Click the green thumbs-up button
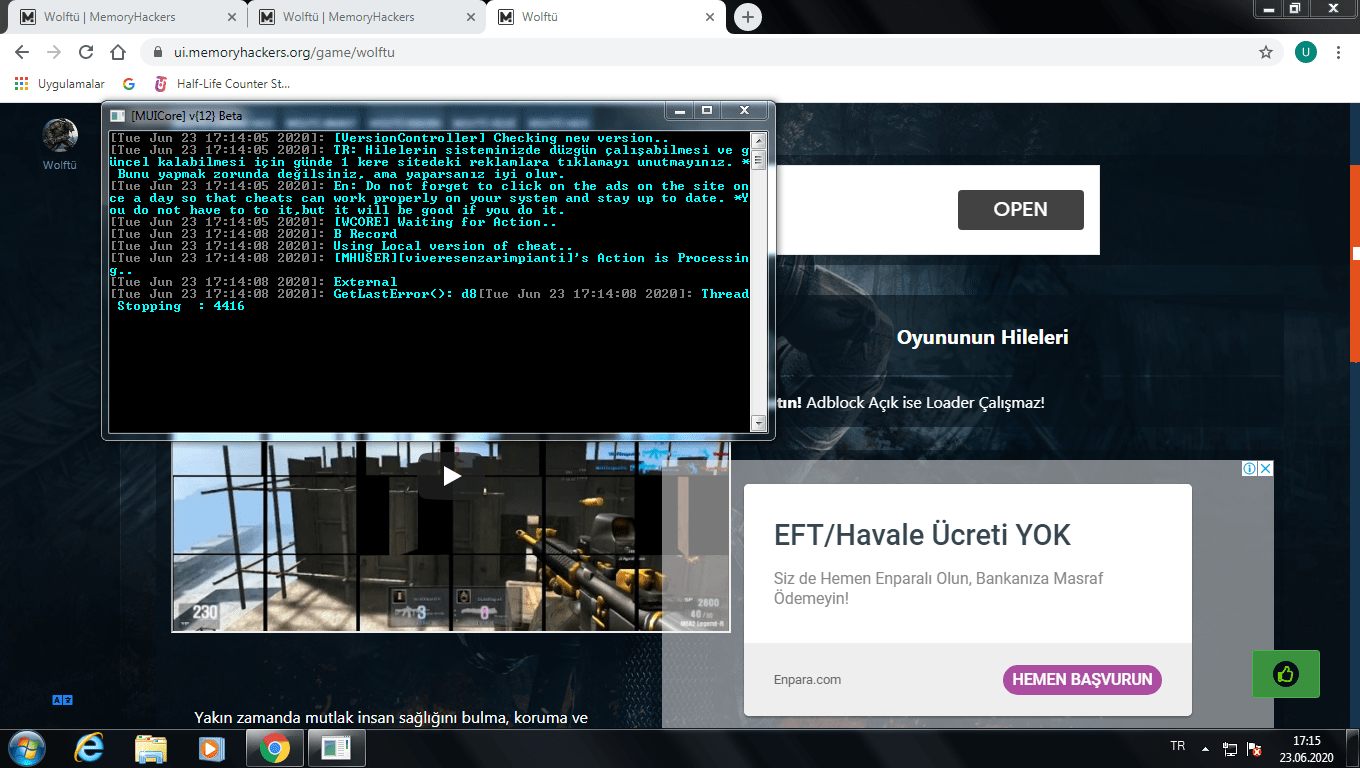The height and width of the screenshot is (768, 1360). 1286,674
